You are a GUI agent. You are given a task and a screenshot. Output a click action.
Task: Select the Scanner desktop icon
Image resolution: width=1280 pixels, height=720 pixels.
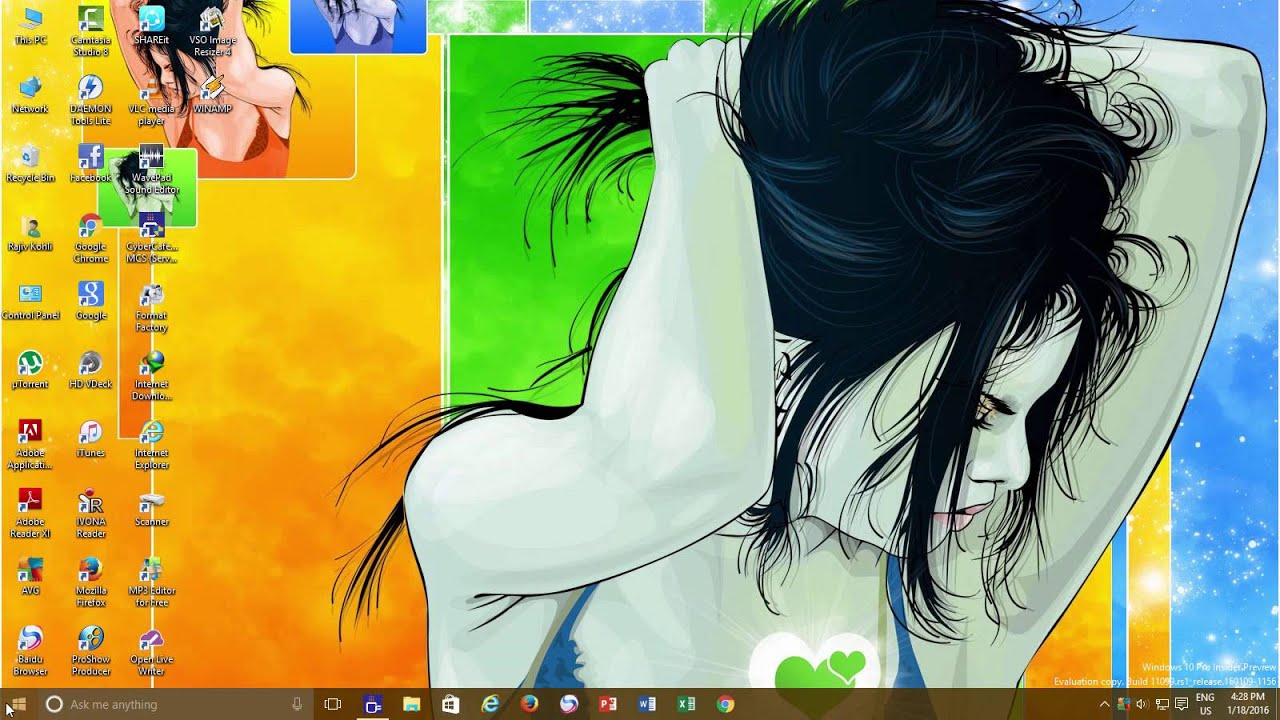[152, 508]
